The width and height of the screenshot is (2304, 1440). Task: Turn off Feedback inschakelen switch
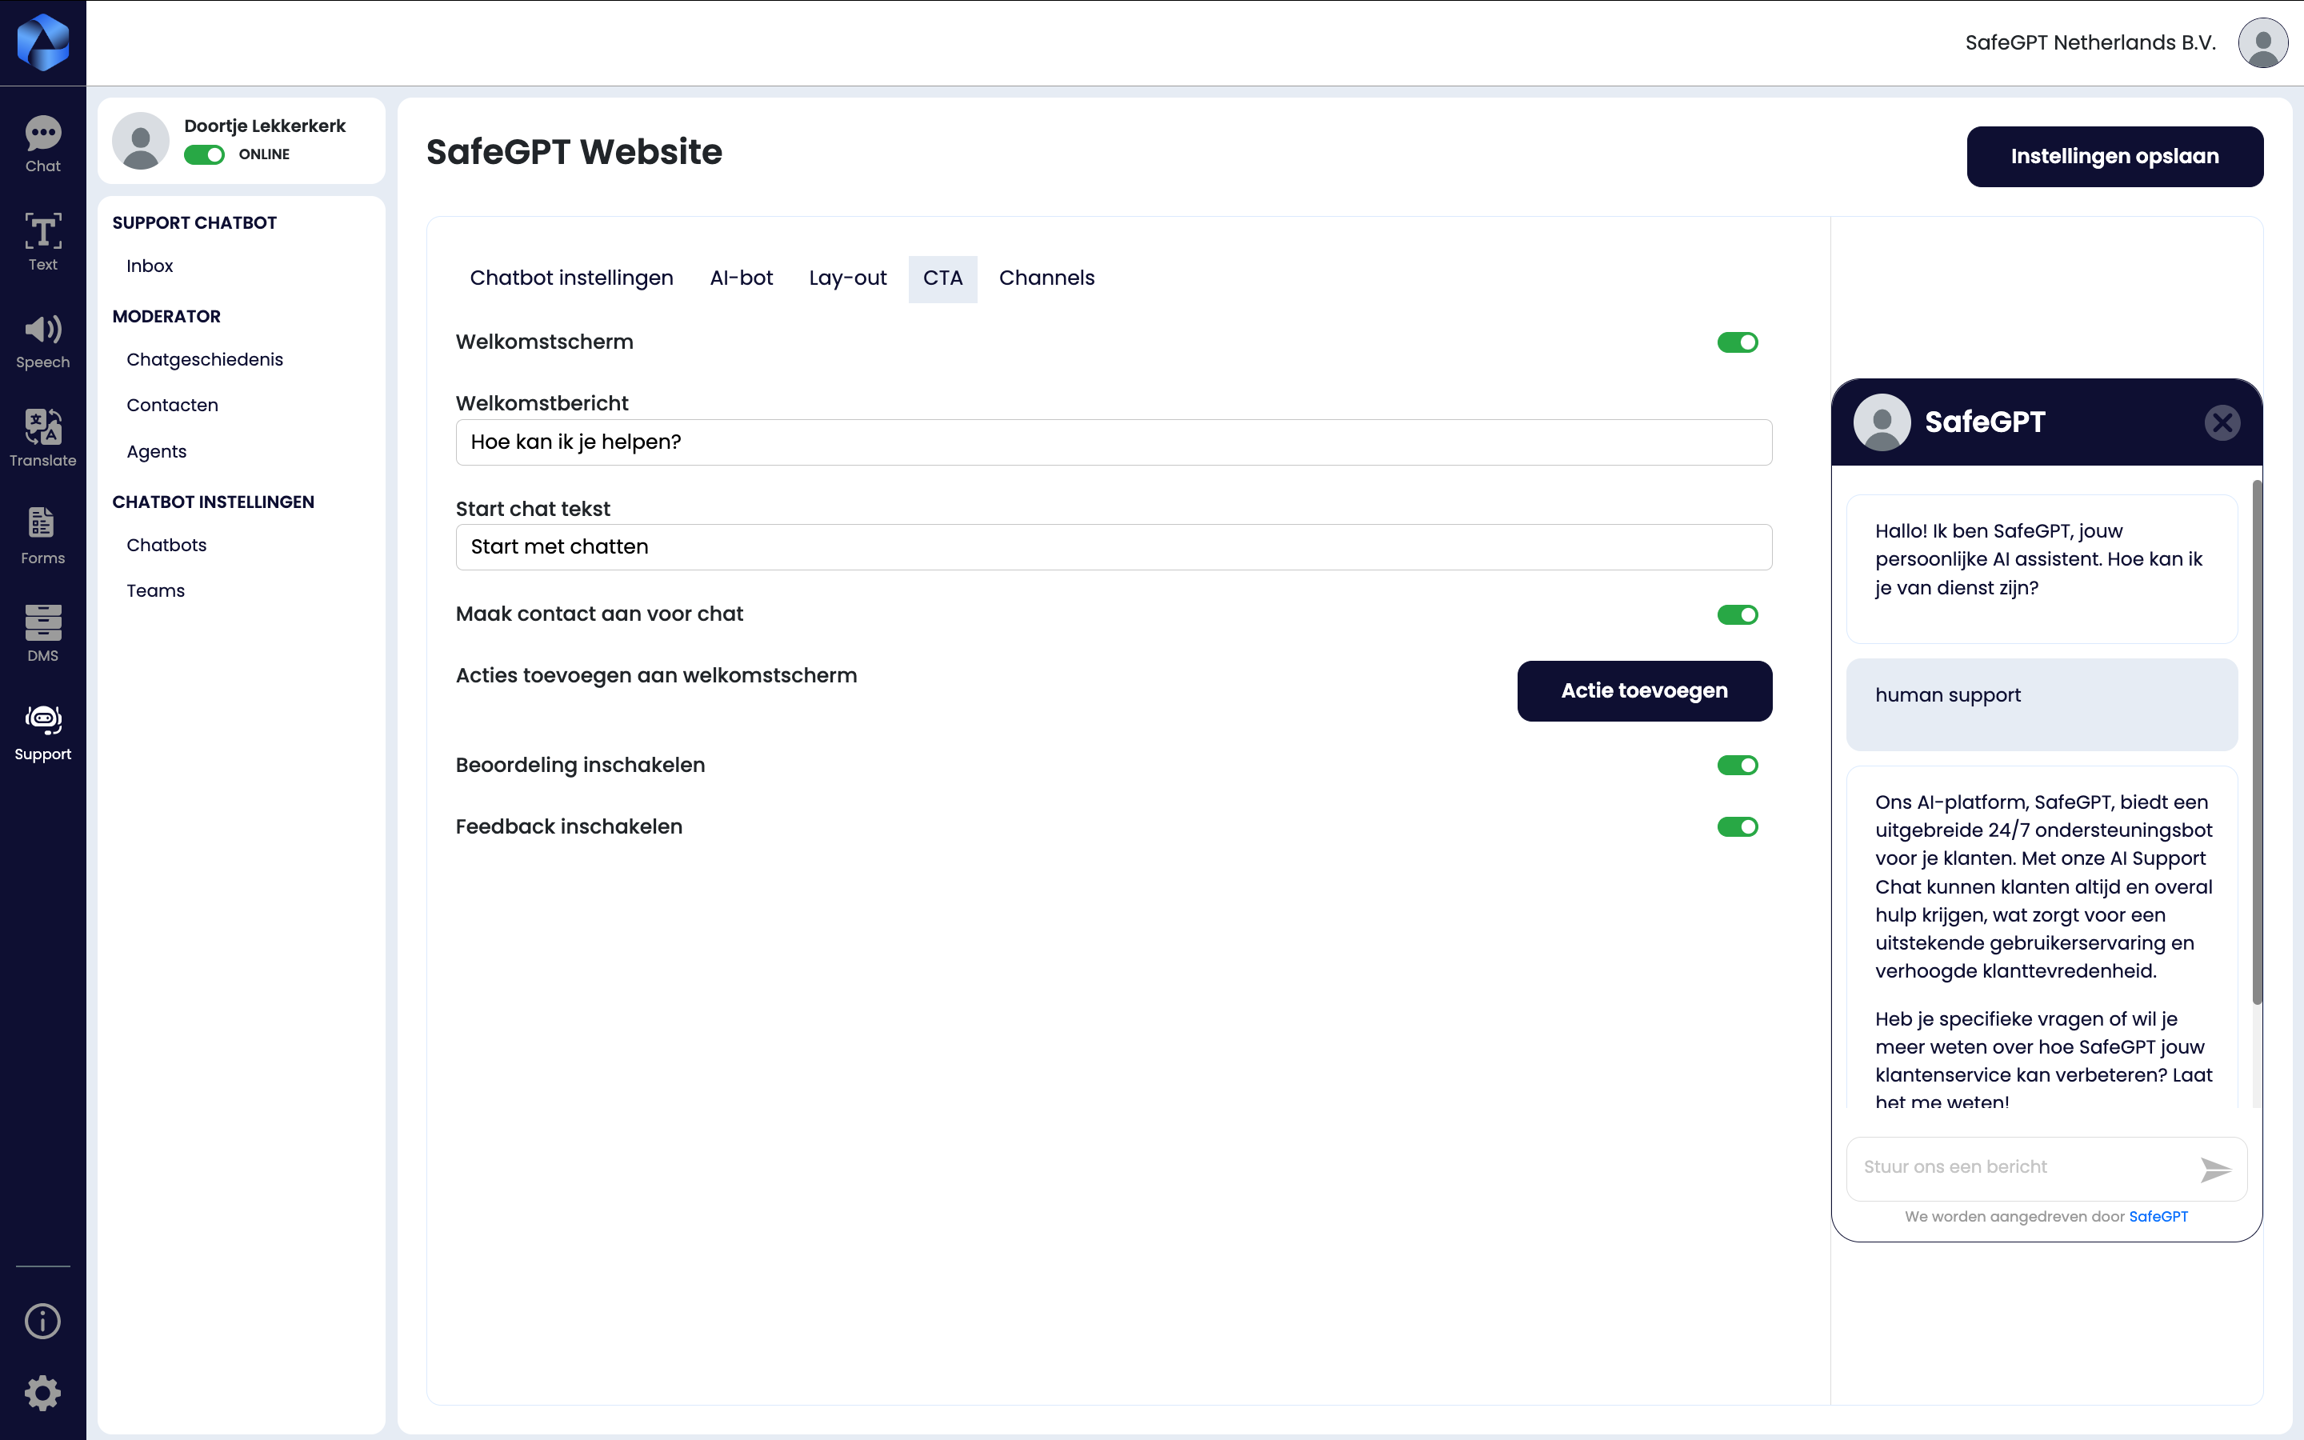[1737, 827]
